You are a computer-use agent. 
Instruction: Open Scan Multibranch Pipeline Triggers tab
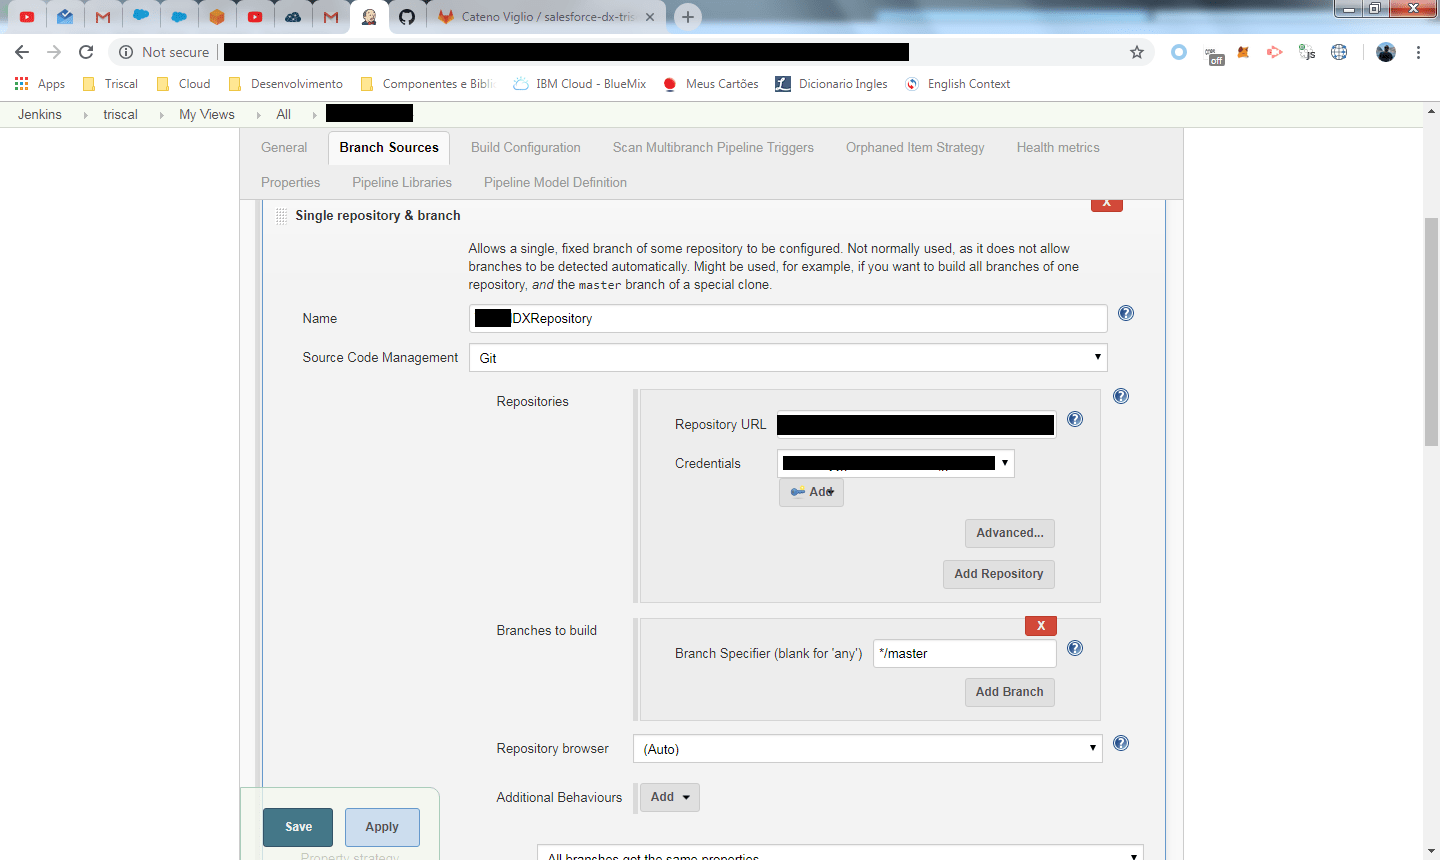[x=713, y=147]
